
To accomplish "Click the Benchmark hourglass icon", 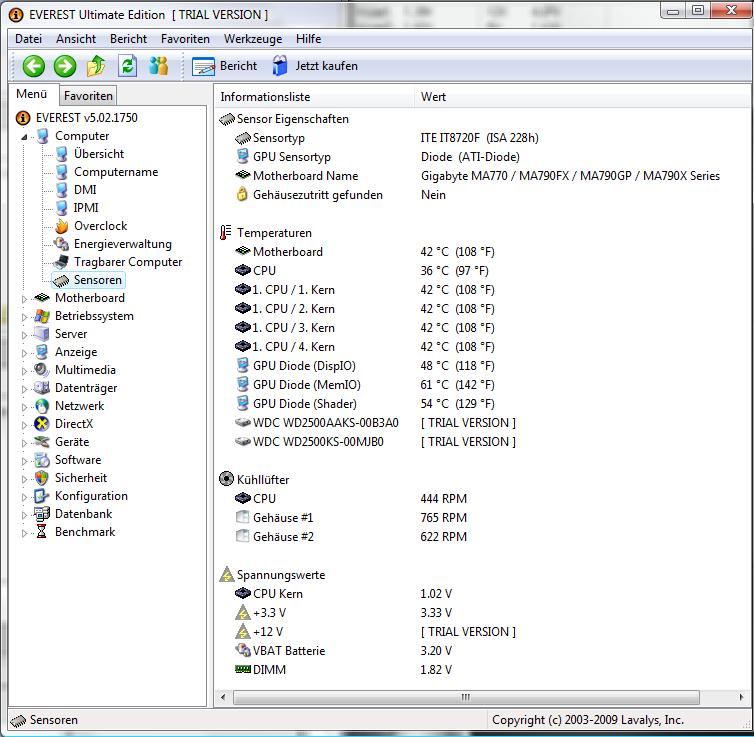I will tap(42, 532).
